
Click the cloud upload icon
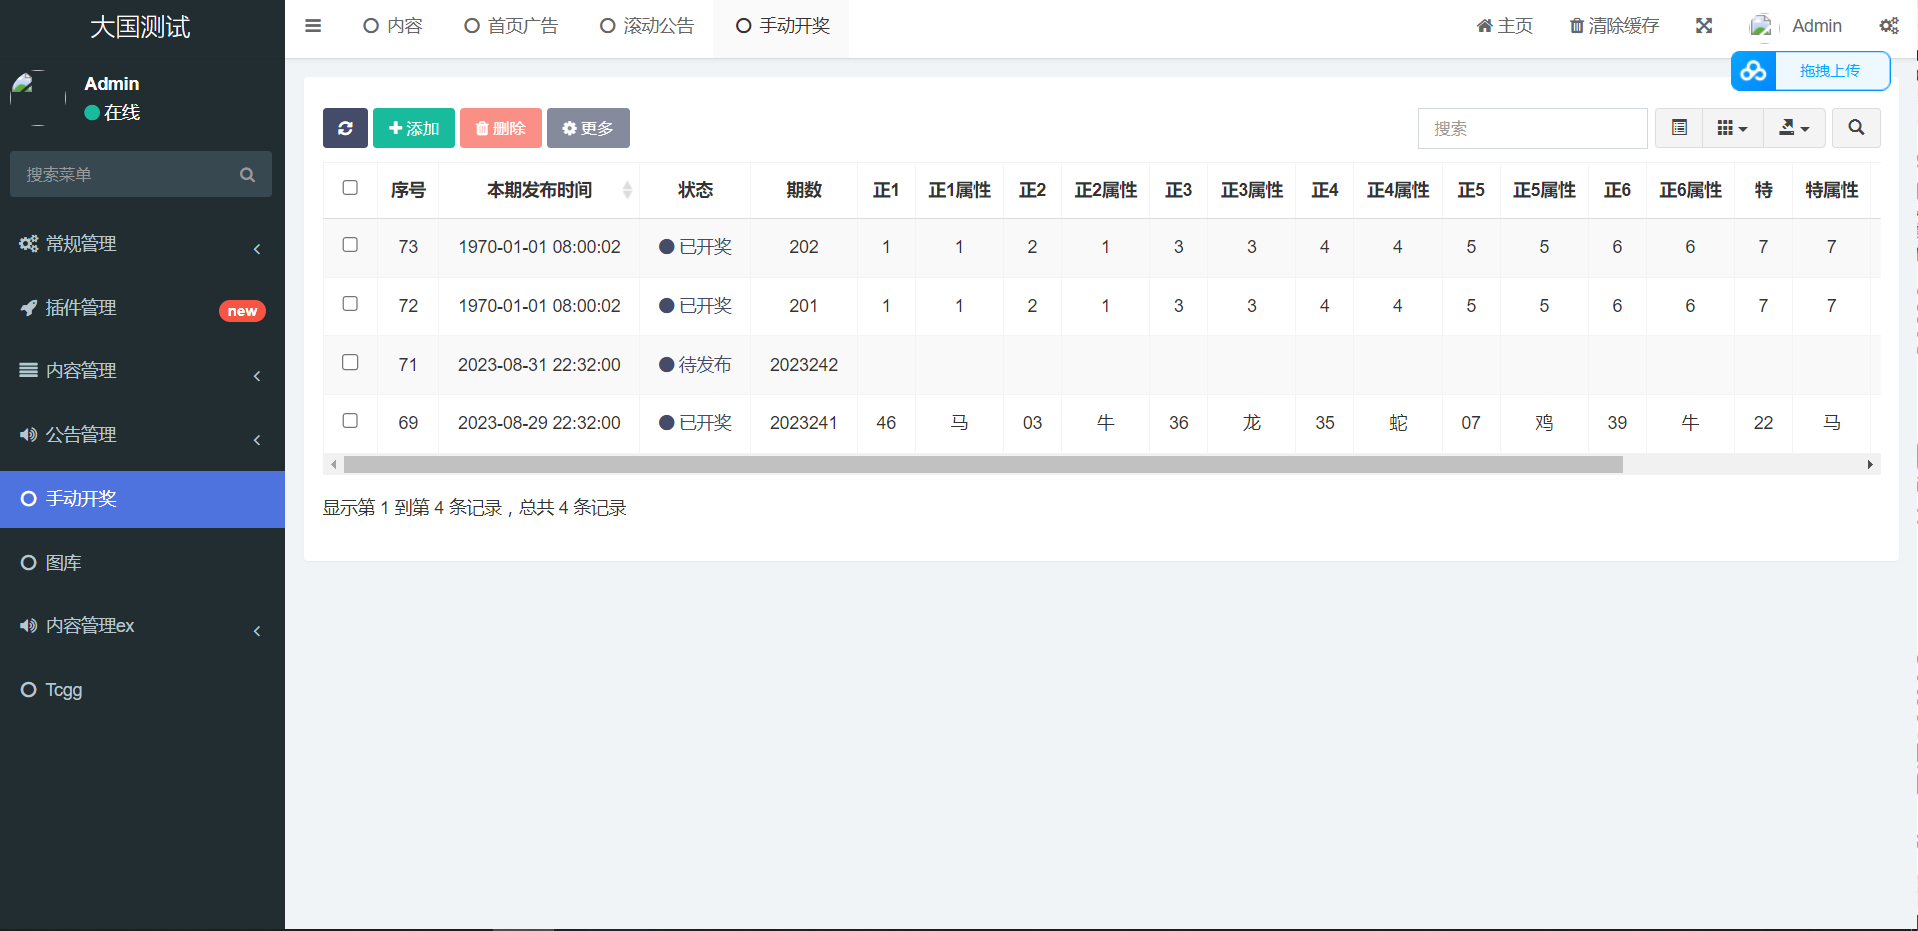click(1753, 71)
